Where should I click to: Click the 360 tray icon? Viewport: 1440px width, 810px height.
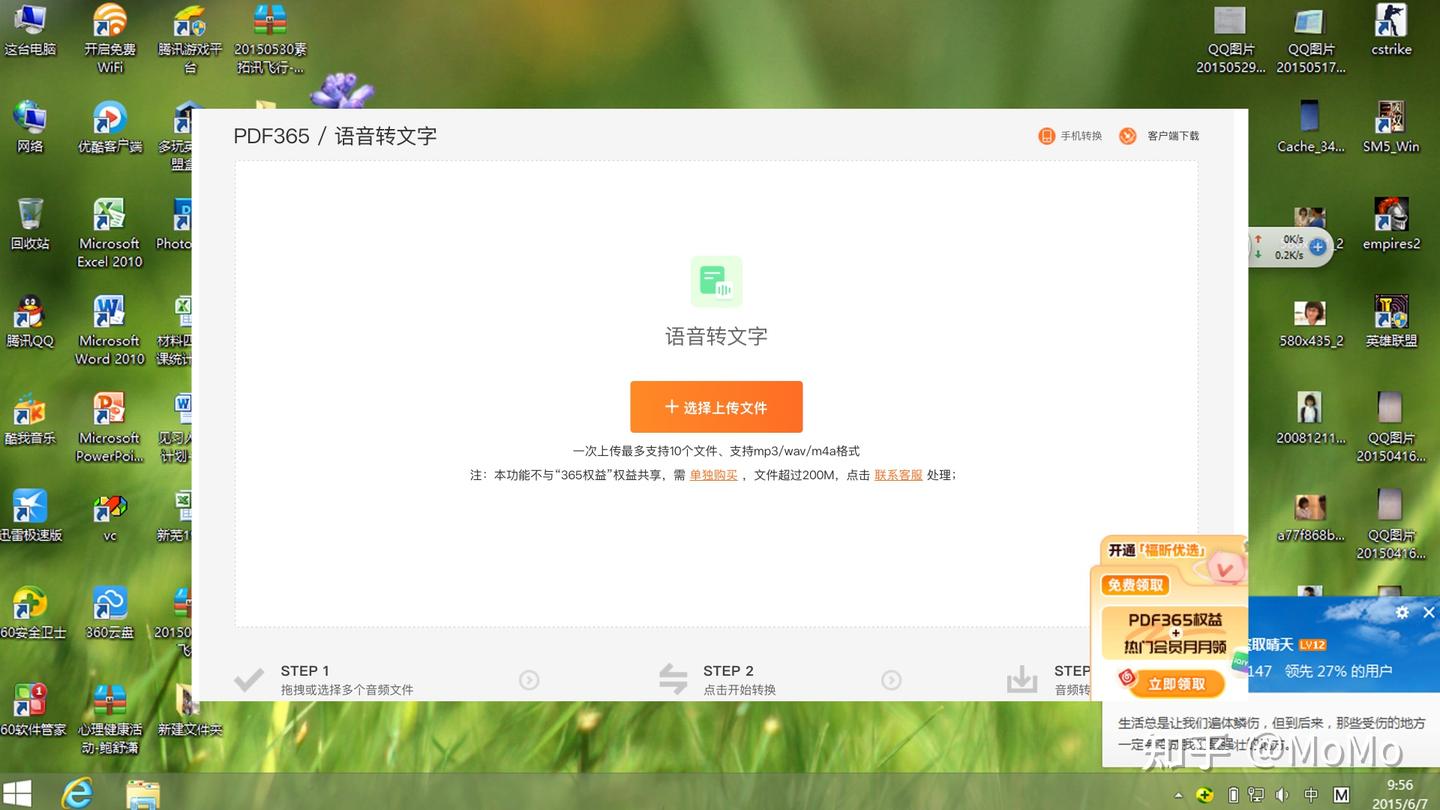click(1206, 796)
